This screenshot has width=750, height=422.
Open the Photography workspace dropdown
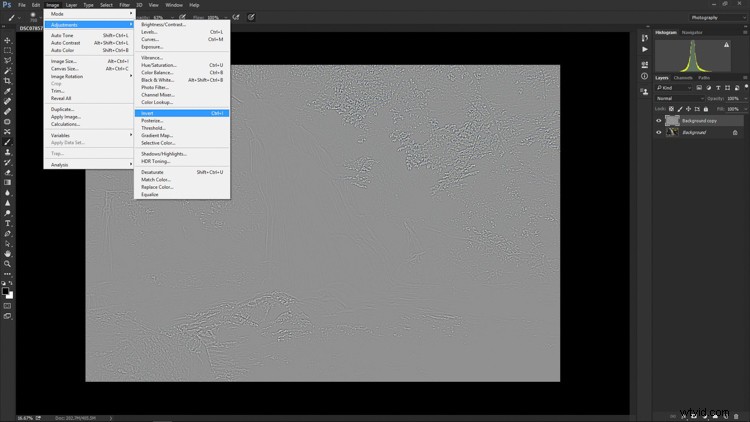[717, 17]
